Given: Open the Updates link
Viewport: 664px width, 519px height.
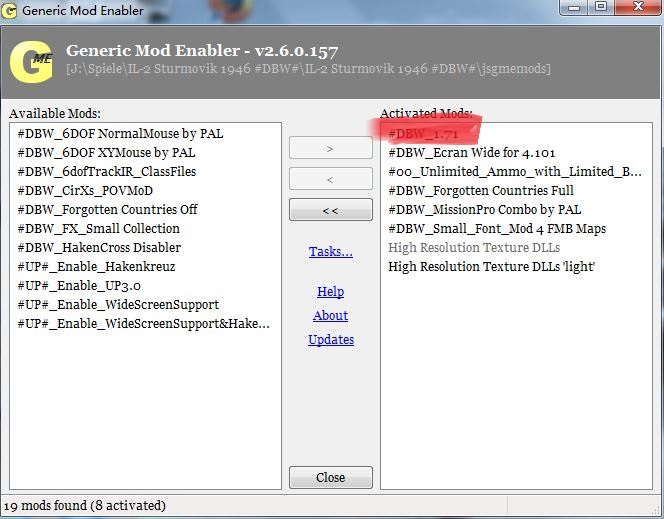Looking at the screenshot, I should pyautogui.click(x=331, y=340).
